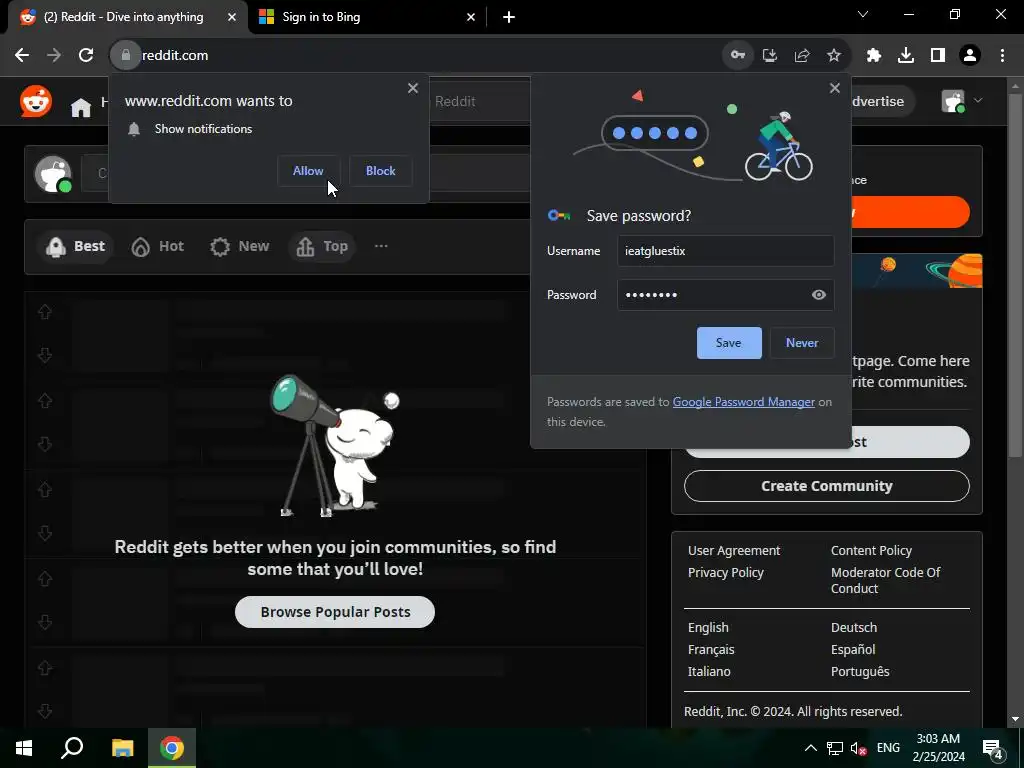Open the Content Policy link

point(871,551)
